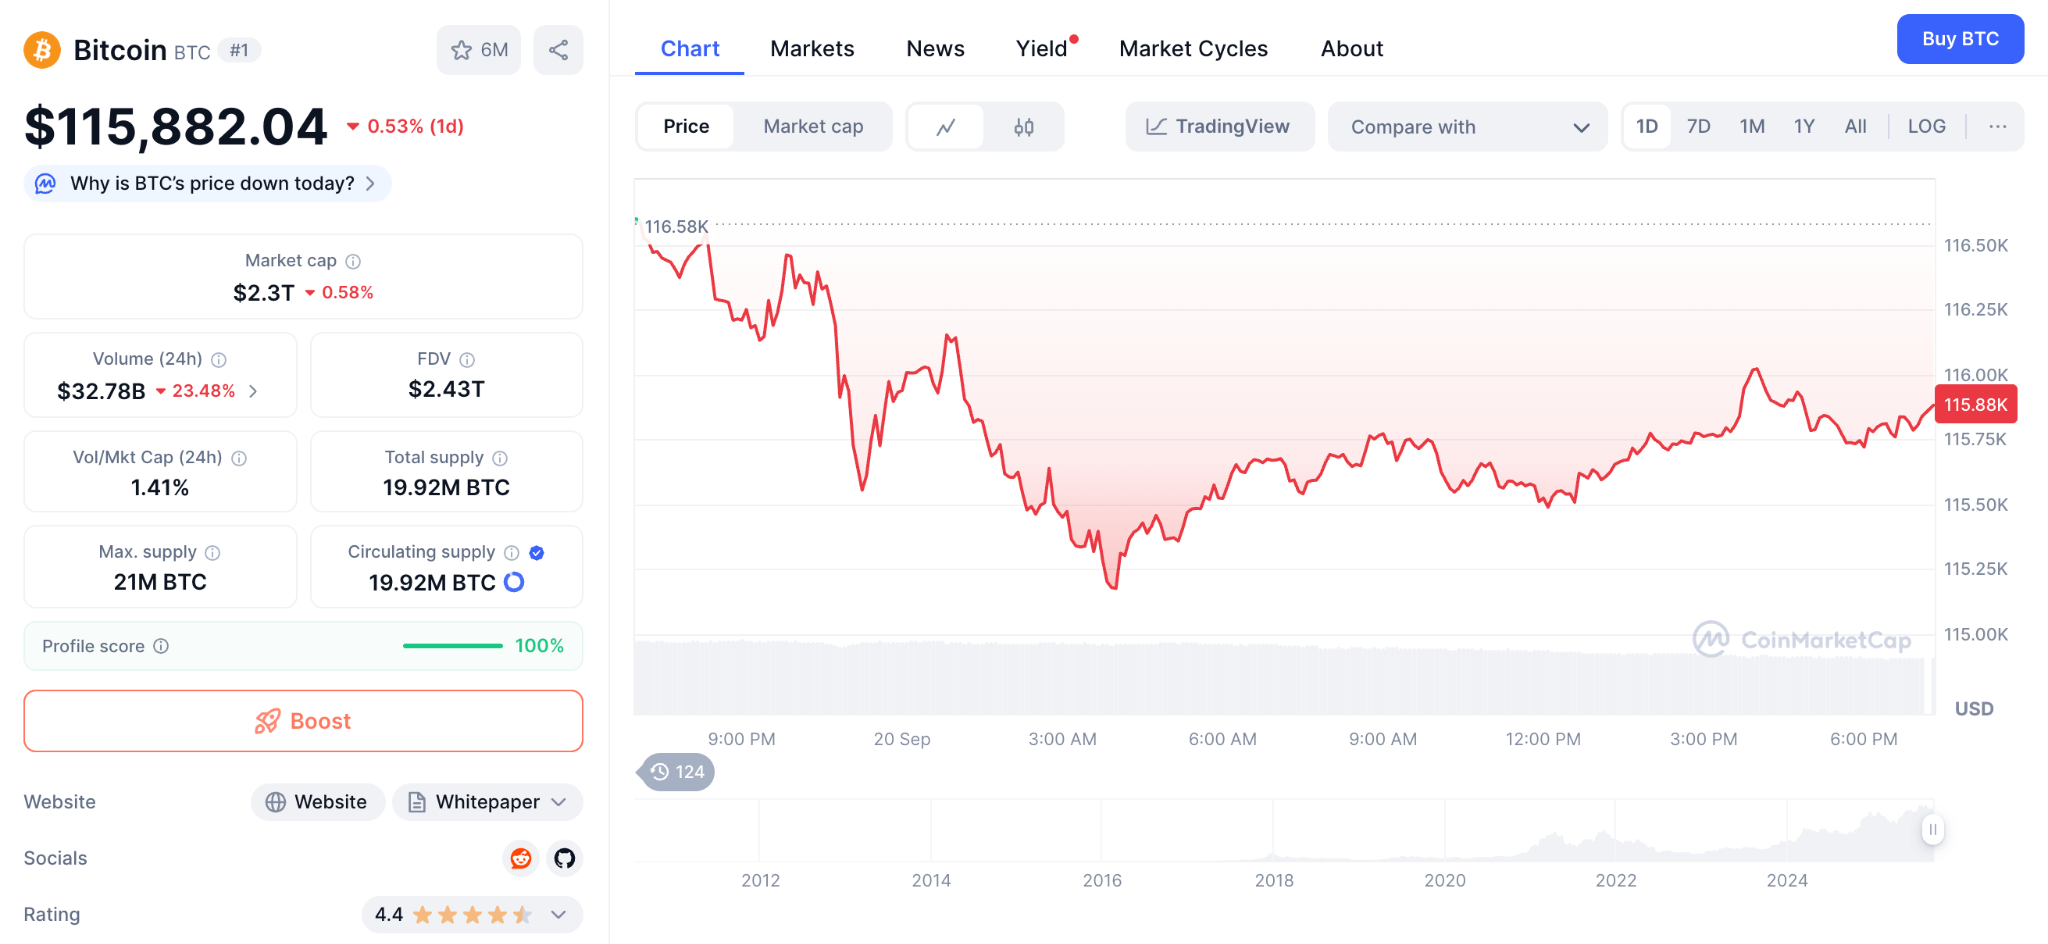Screen dimensions: 2048x944
Task: Select the 1D time range
Action: 1647,126
